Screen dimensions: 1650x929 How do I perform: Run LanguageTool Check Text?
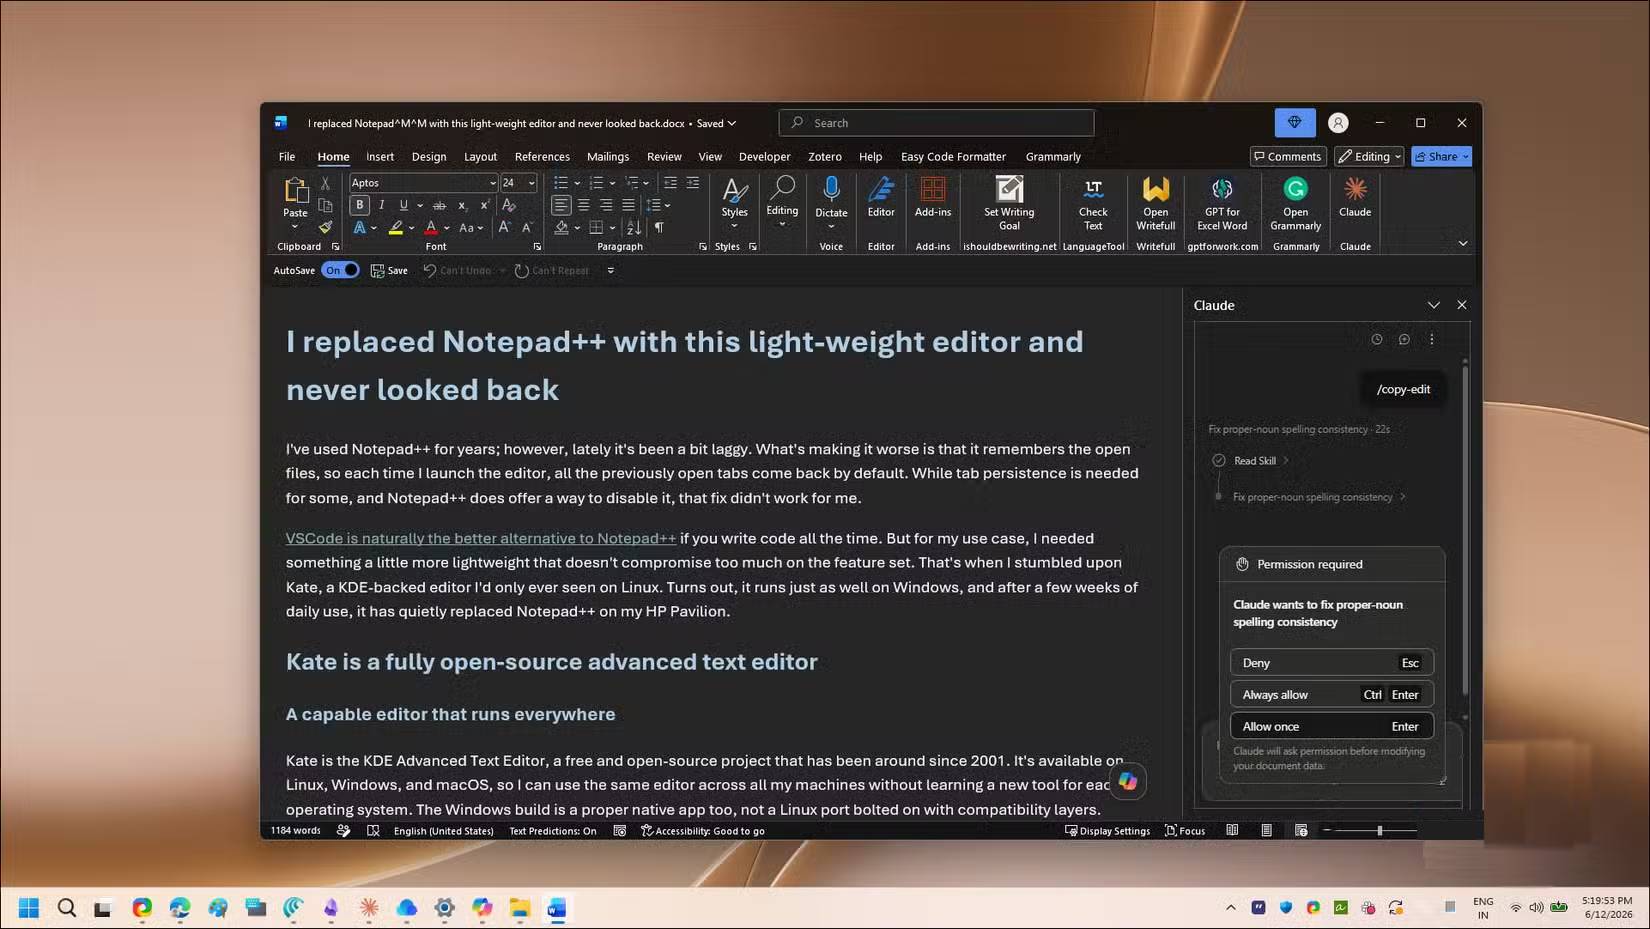pos(1093,204)
